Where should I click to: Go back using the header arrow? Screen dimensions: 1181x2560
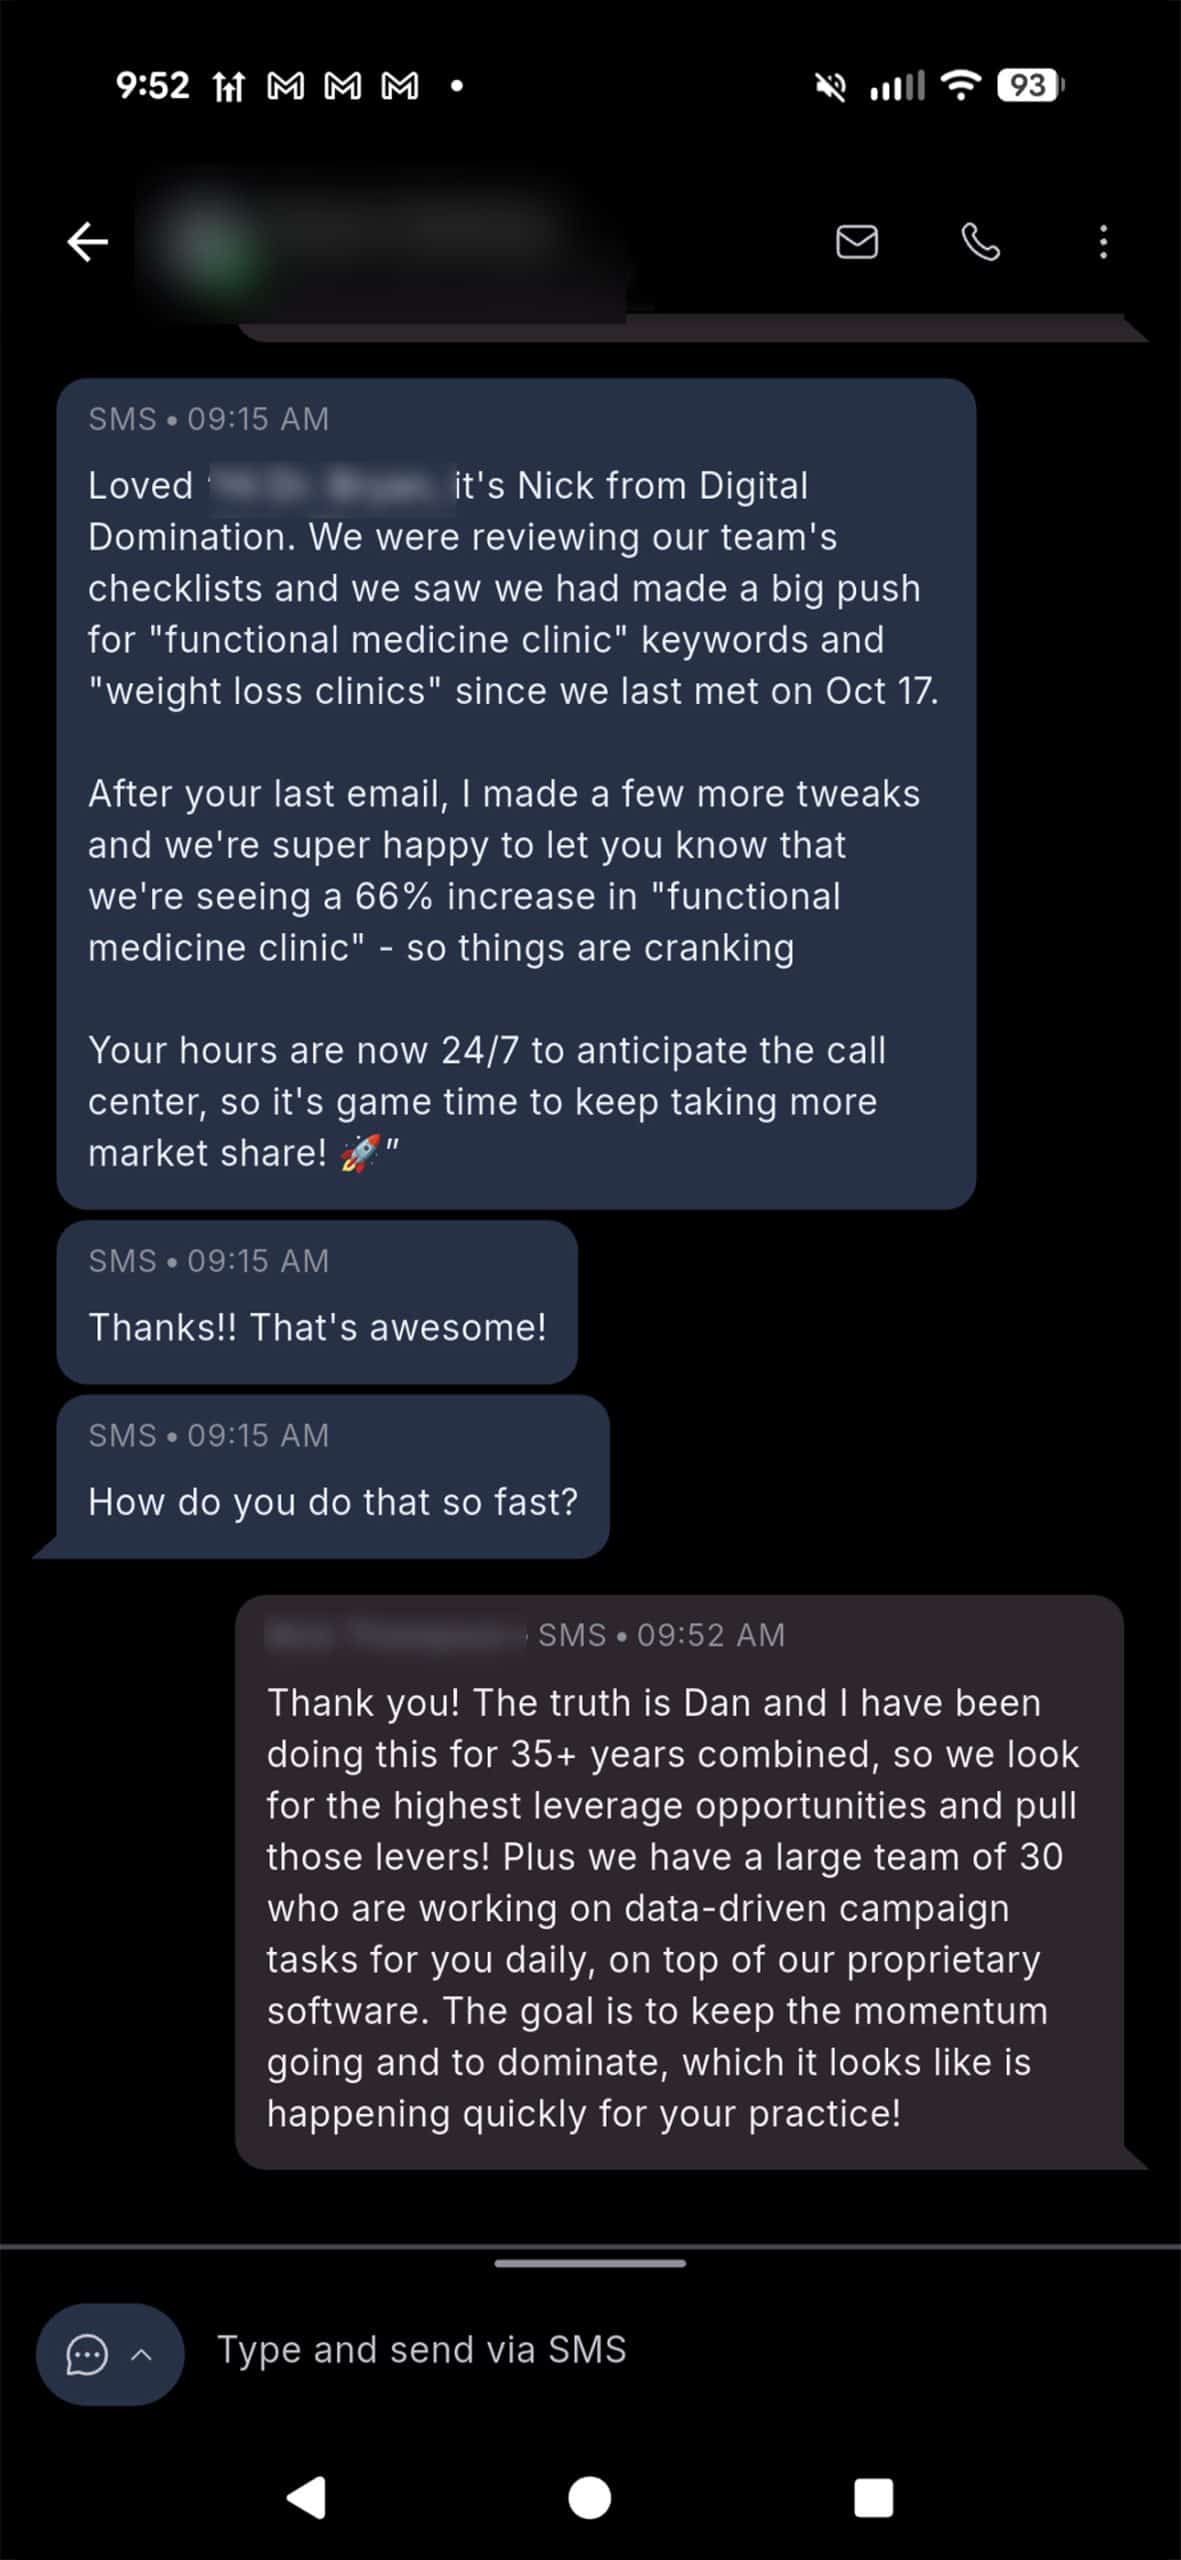(88, 242)
